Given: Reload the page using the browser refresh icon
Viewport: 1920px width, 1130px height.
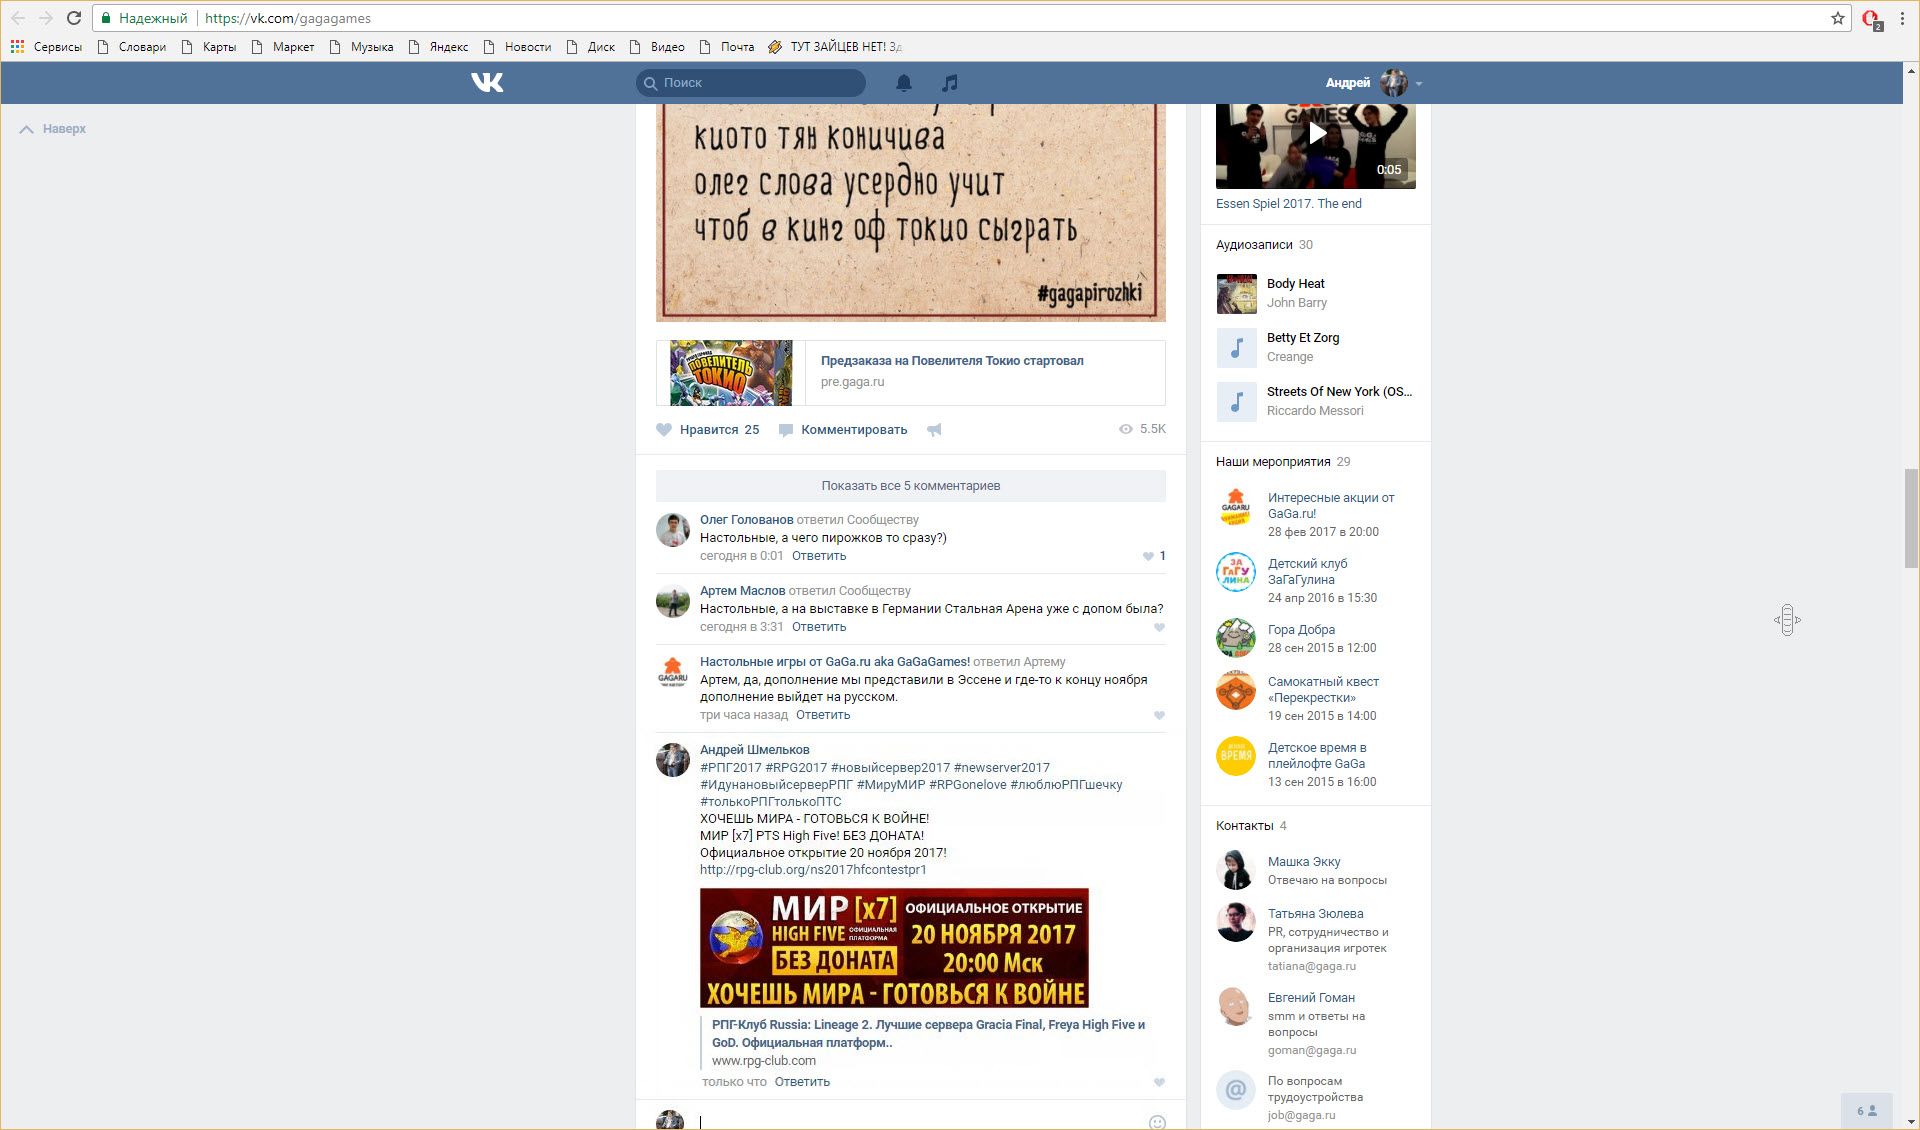Looking at the screenshot, I should [x=74, y=18].
